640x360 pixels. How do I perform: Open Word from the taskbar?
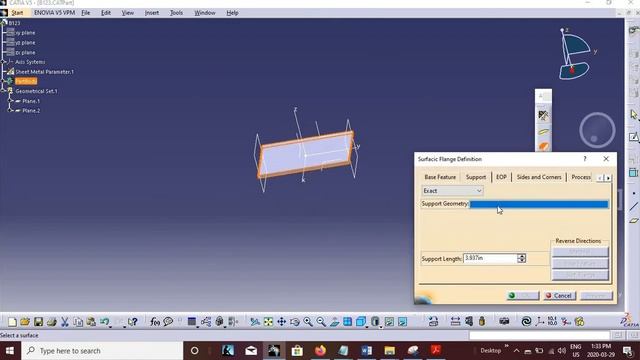click(366, 351)
